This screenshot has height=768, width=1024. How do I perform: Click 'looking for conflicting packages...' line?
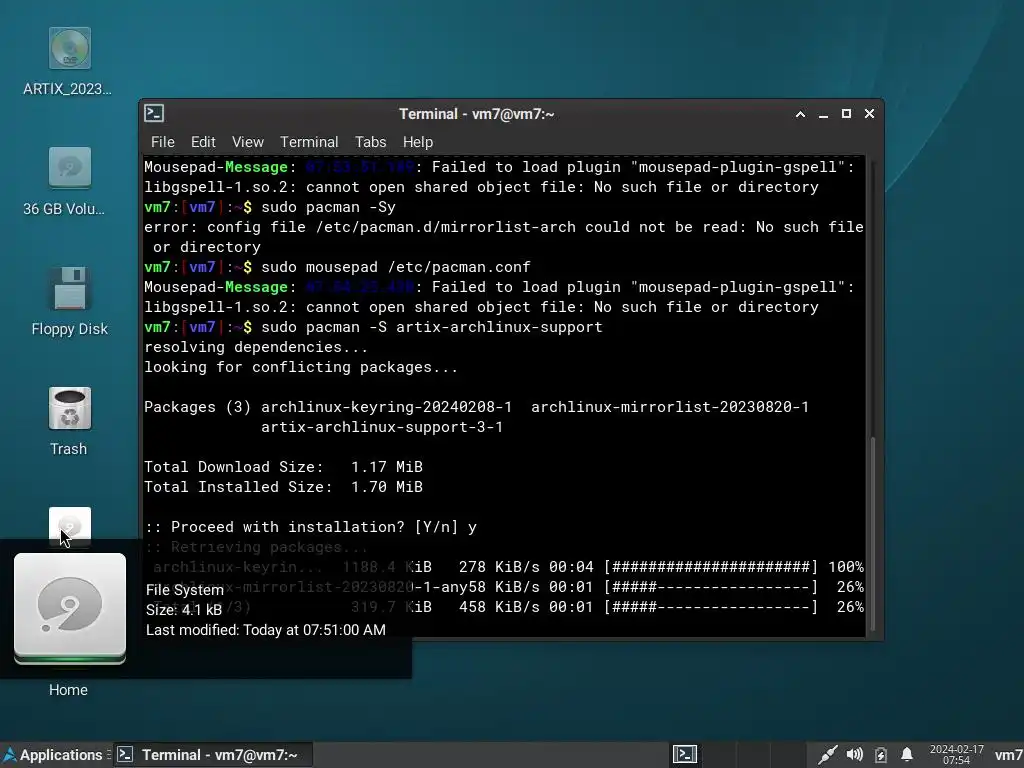point(301,367)
